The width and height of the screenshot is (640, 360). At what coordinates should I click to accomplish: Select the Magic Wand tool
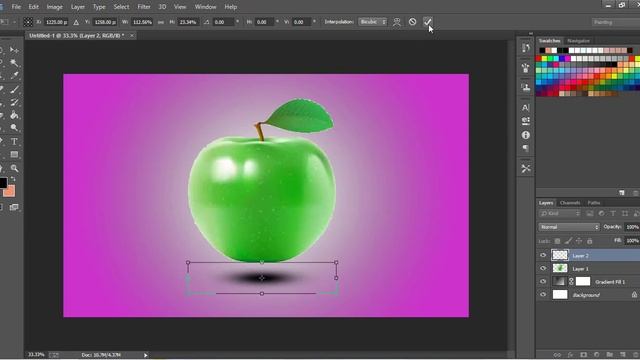point(14,62)
